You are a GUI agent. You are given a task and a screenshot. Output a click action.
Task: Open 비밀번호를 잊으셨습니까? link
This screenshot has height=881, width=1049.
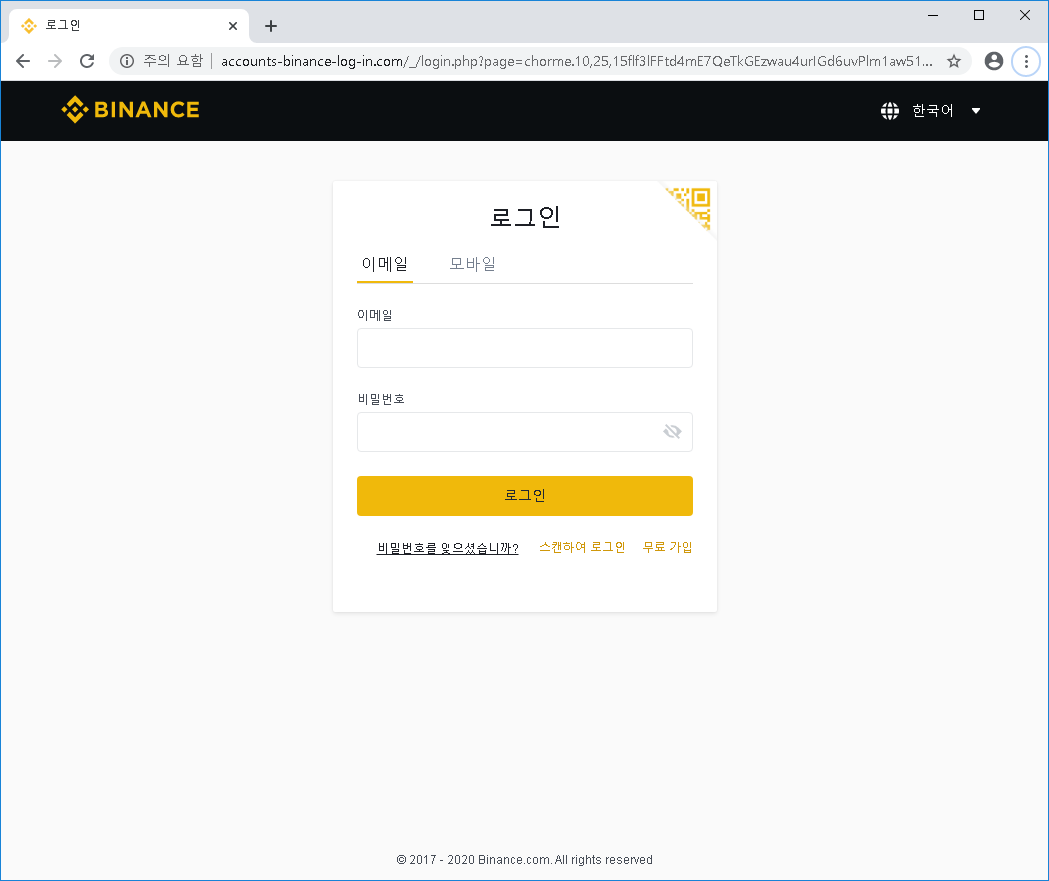click(448, 548)
